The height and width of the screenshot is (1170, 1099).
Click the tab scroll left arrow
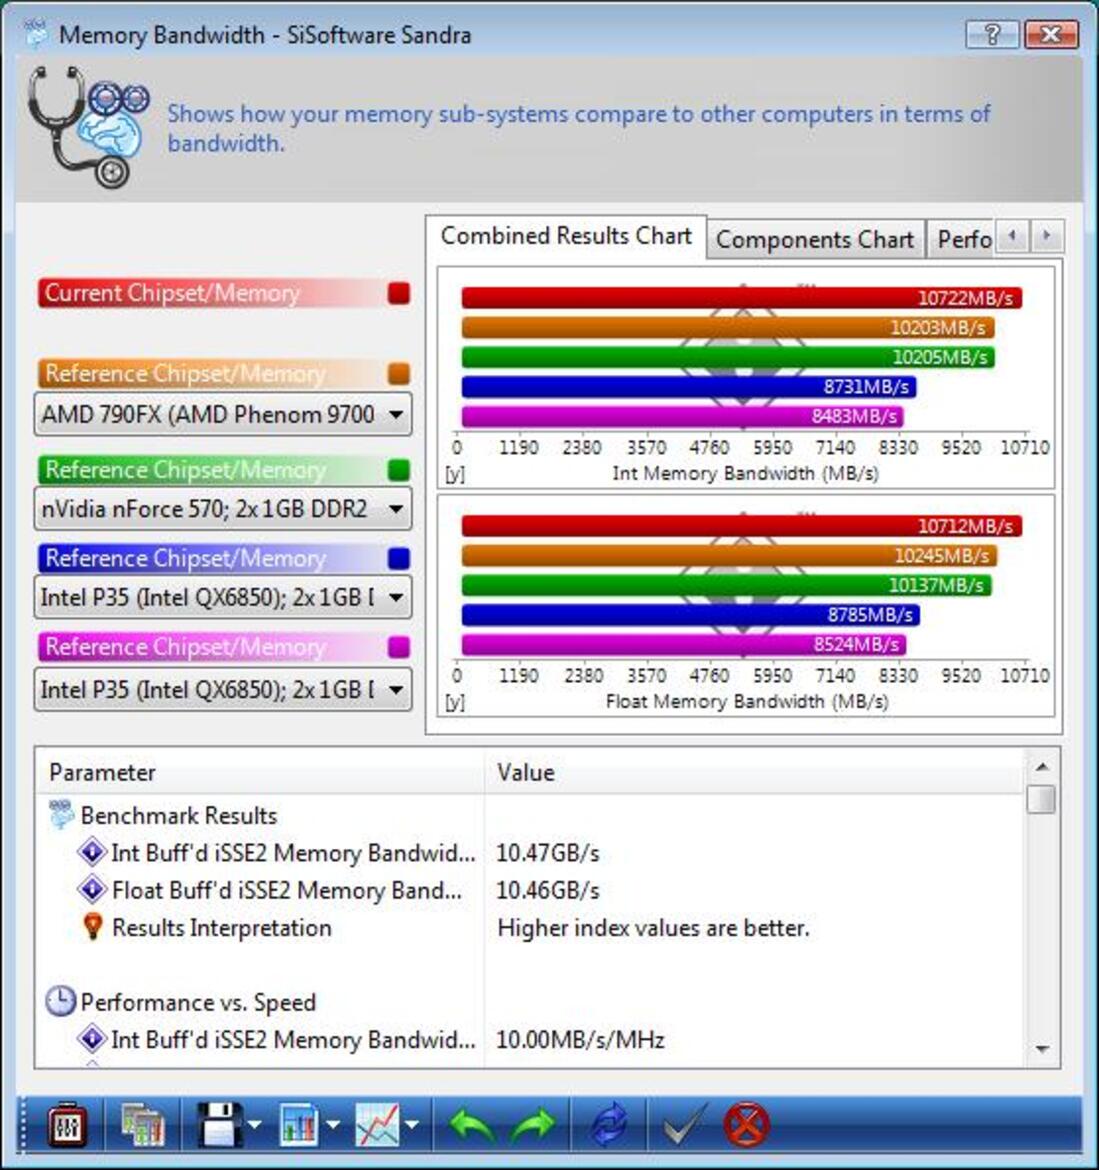[x=1012, y=237]
